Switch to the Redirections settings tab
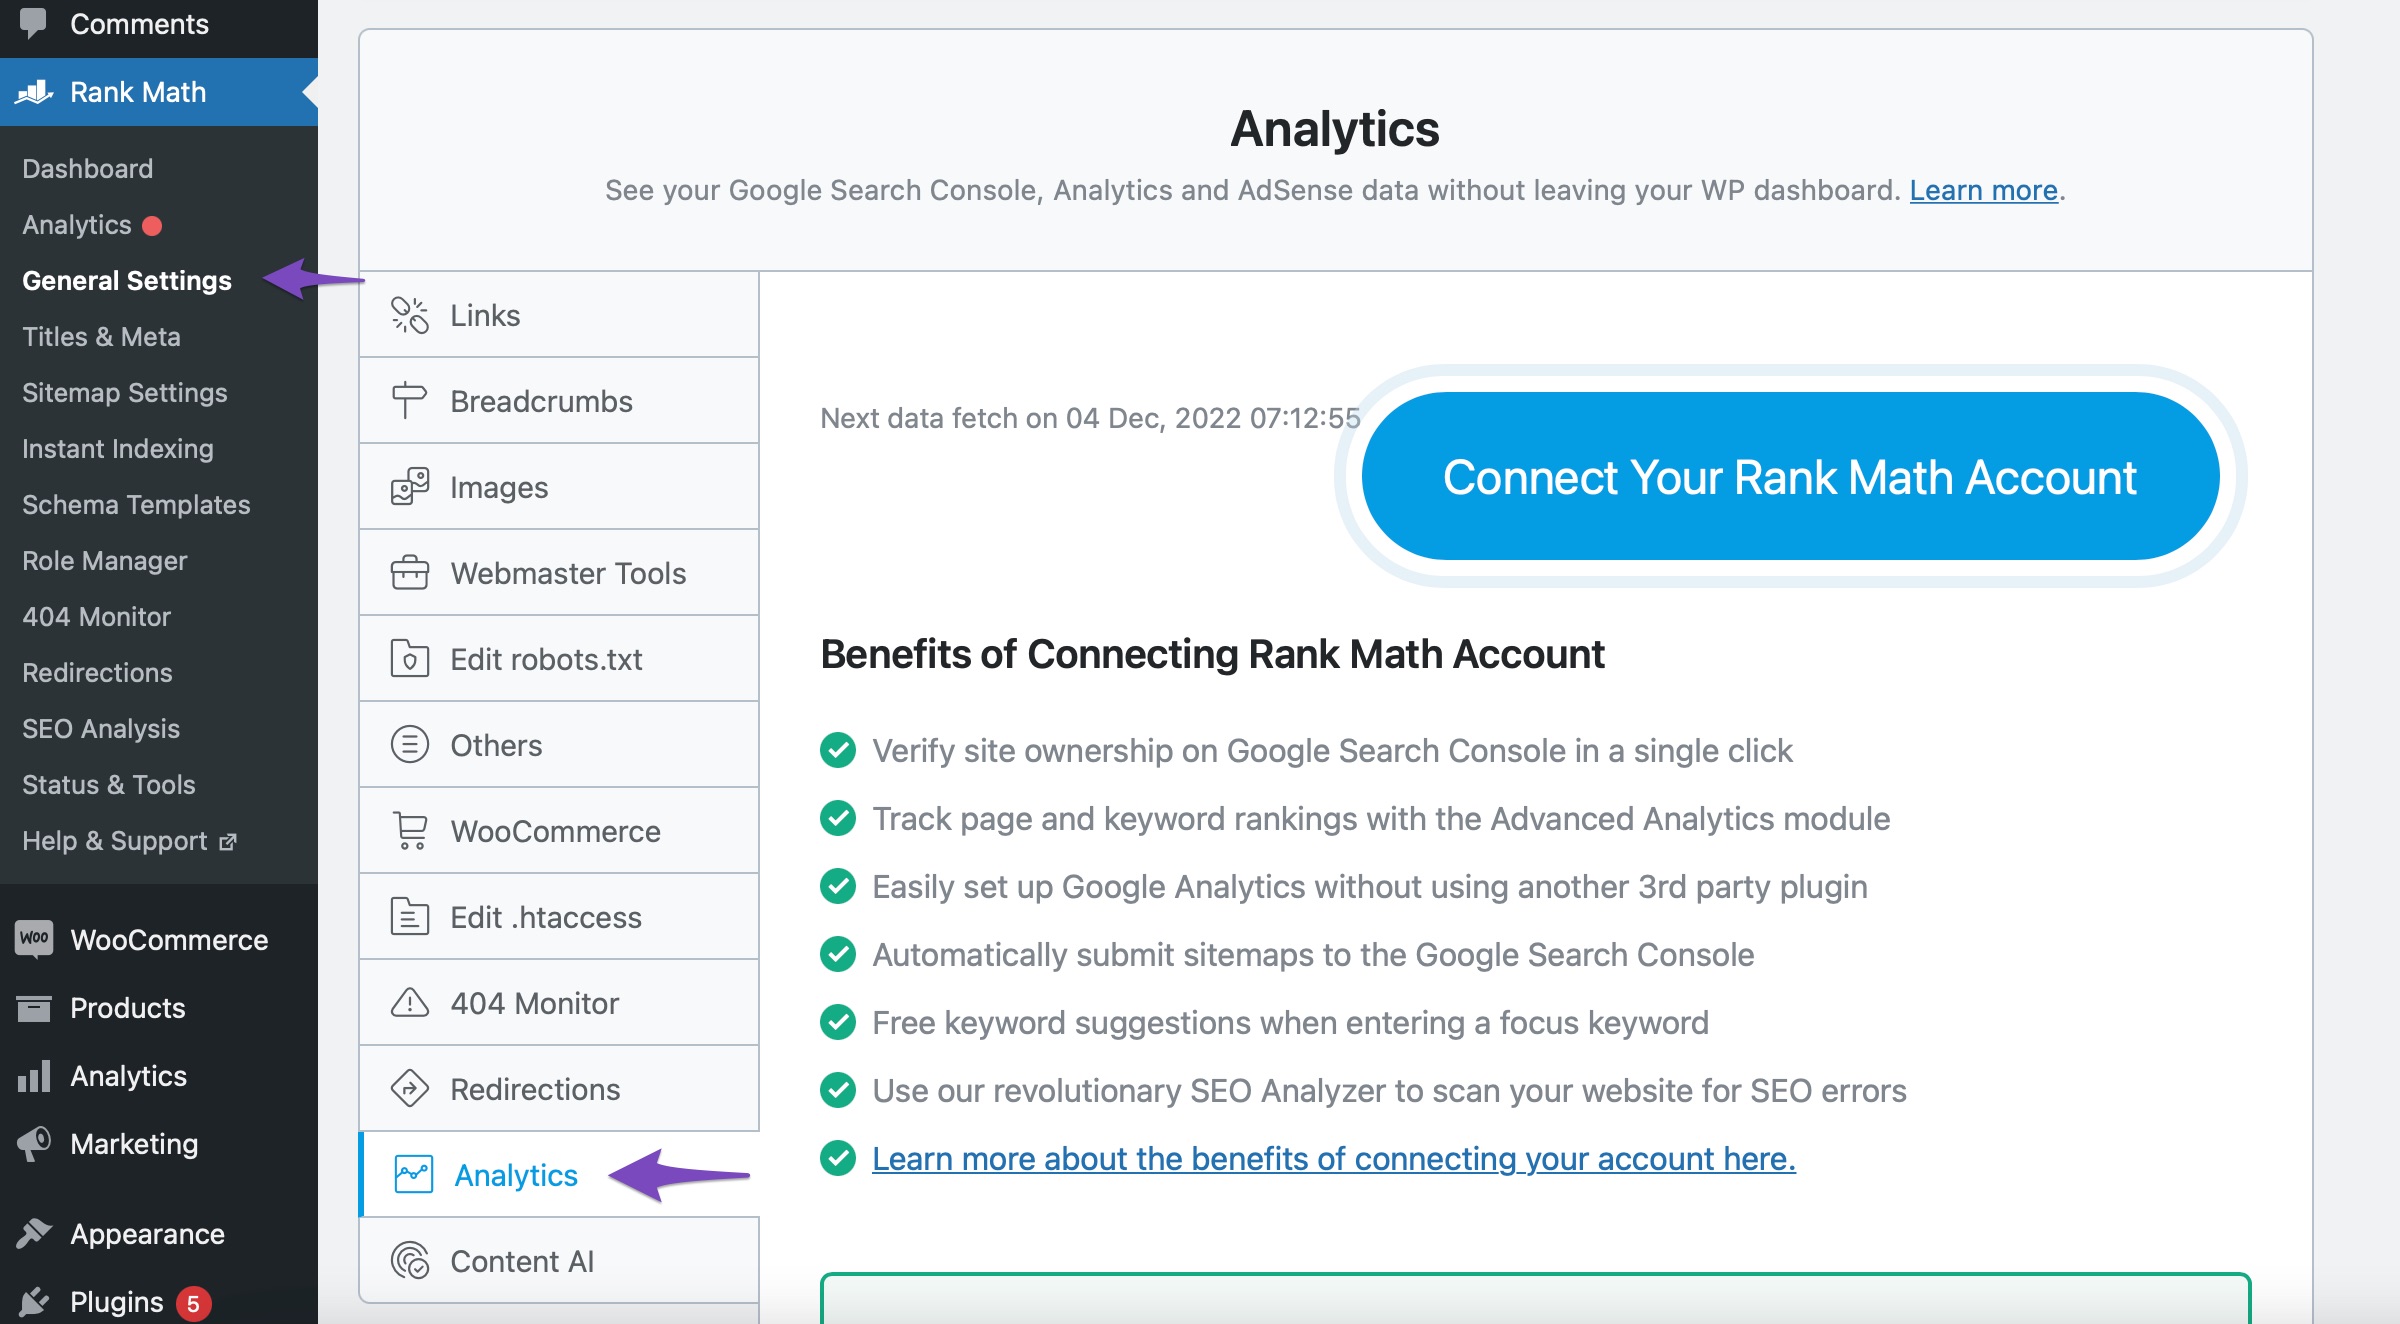2400x1324 pixels. (535, 1088)
